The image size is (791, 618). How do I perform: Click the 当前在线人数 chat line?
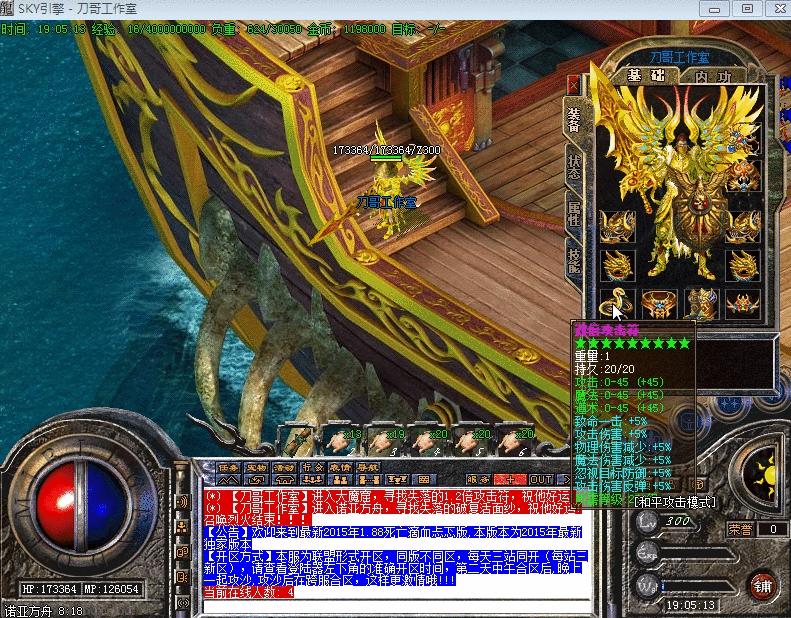click(248, 592)
